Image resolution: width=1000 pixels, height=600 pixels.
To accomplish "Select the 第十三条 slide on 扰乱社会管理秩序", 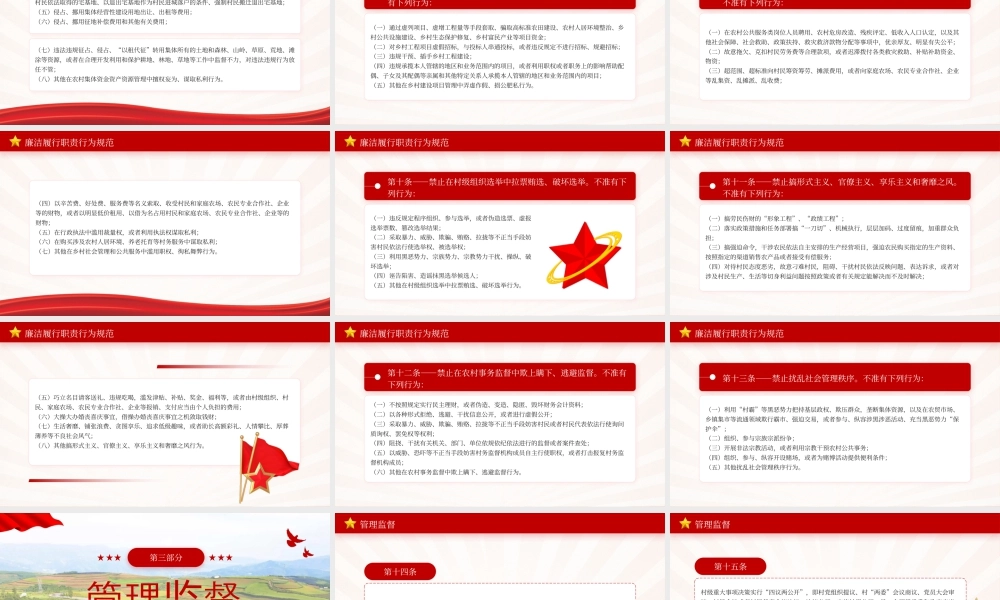I will click(x=835, y=414).
